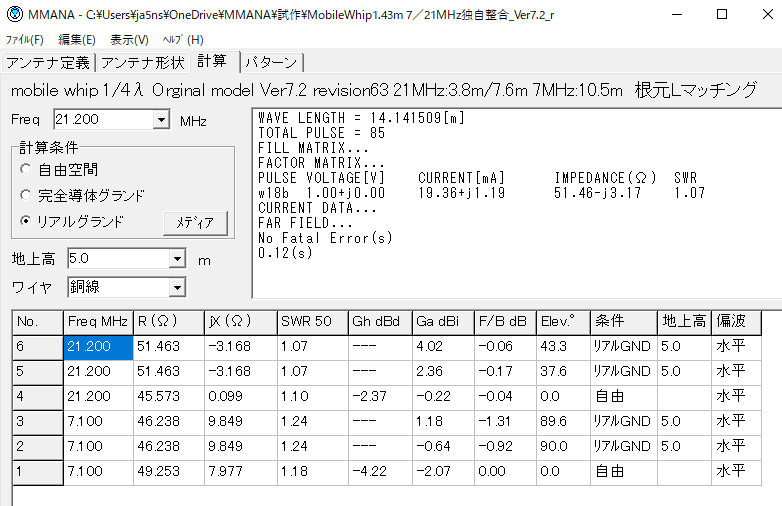The width and height of the screenshot is (782, 506).
Task: Open the ヘルプ(H) menu
Action: tap(183, 40)
